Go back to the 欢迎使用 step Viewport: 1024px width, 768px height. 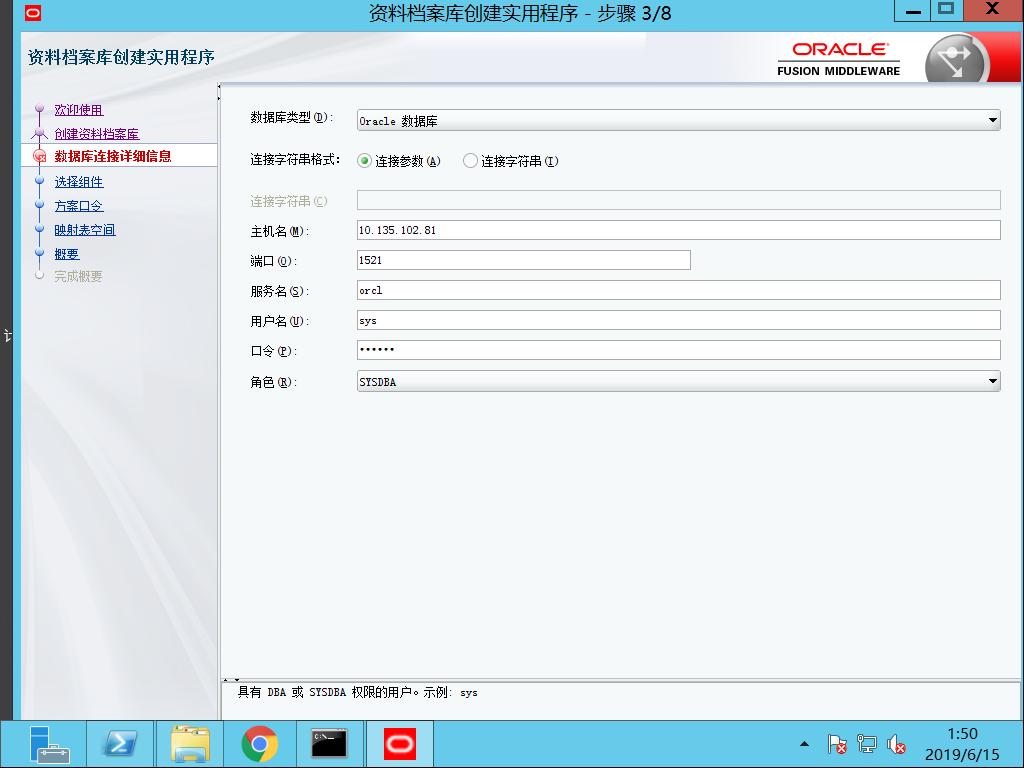[x=78, y=110]
